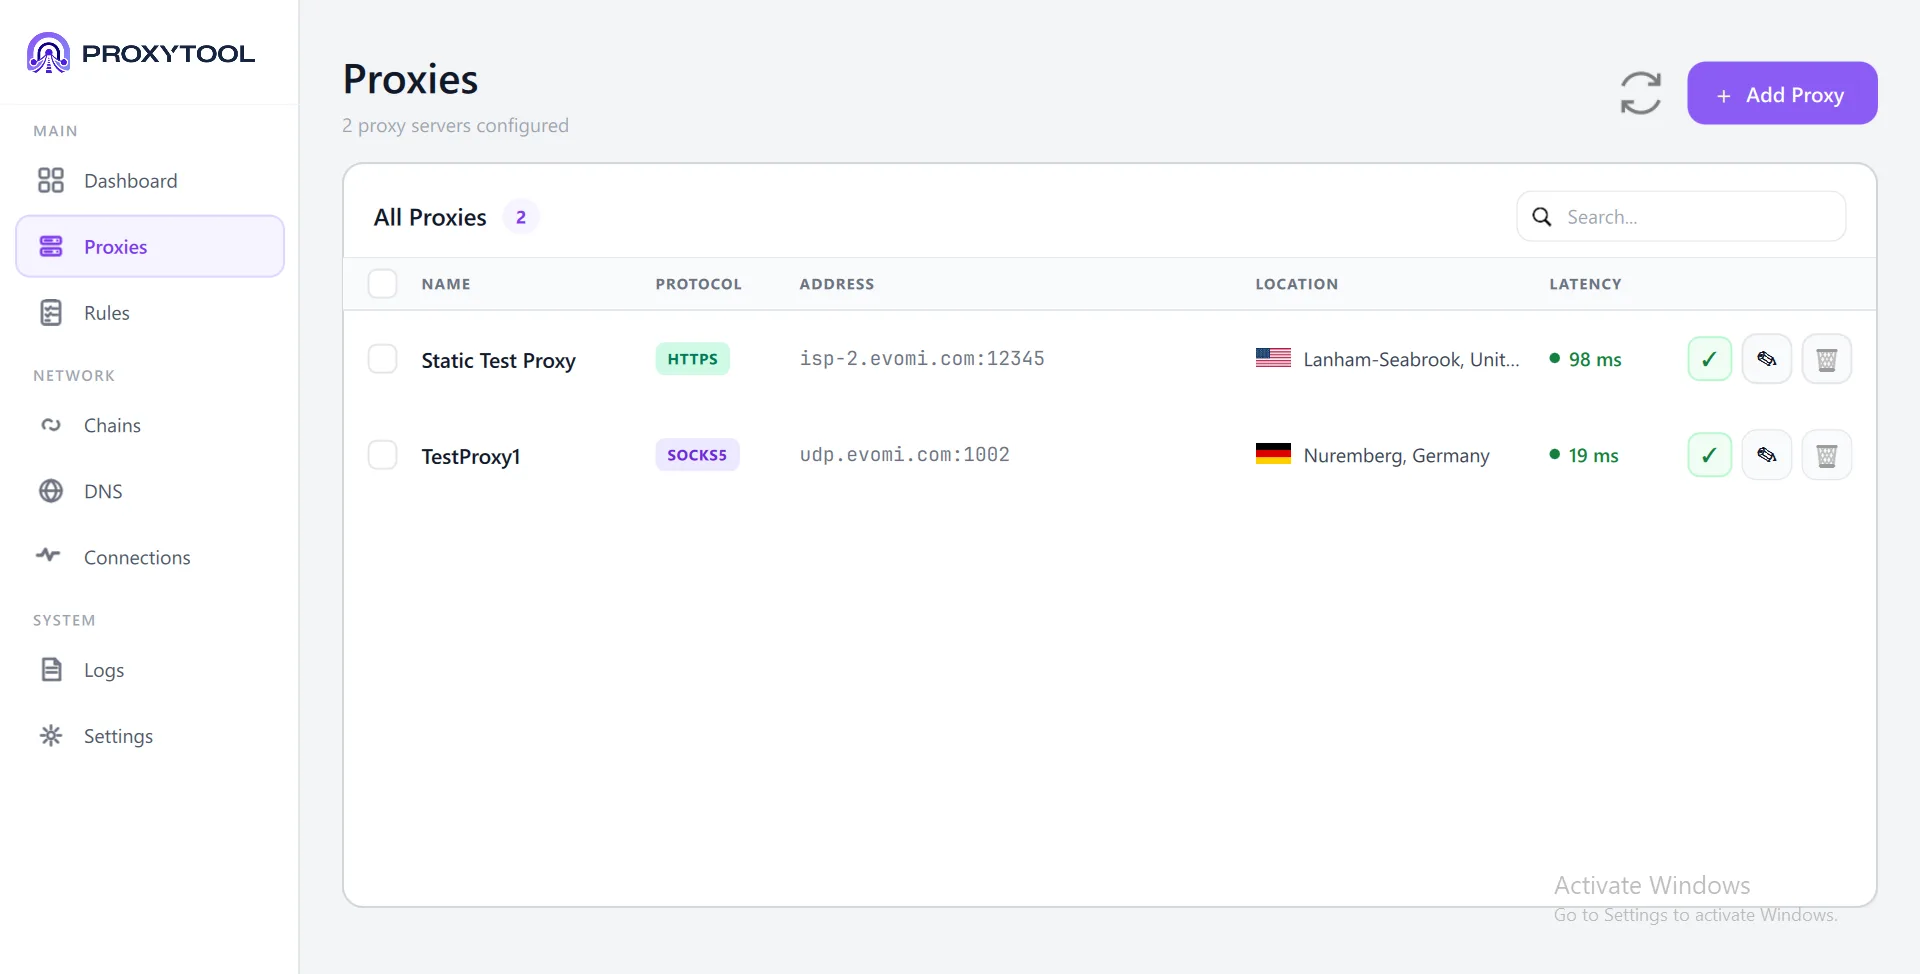The image size is (1920, 974).
Task: Click the Add Proxy button
Action: [x=1782, y=93]
